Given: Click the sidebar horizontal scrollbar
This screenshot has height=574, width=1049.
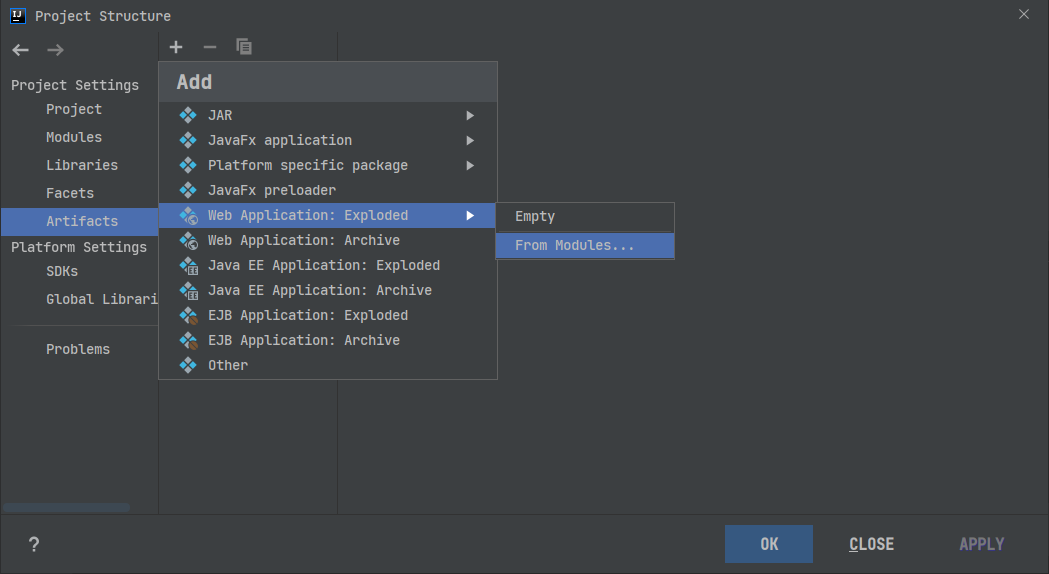Looking at the screenshot, I should point(66,508).
